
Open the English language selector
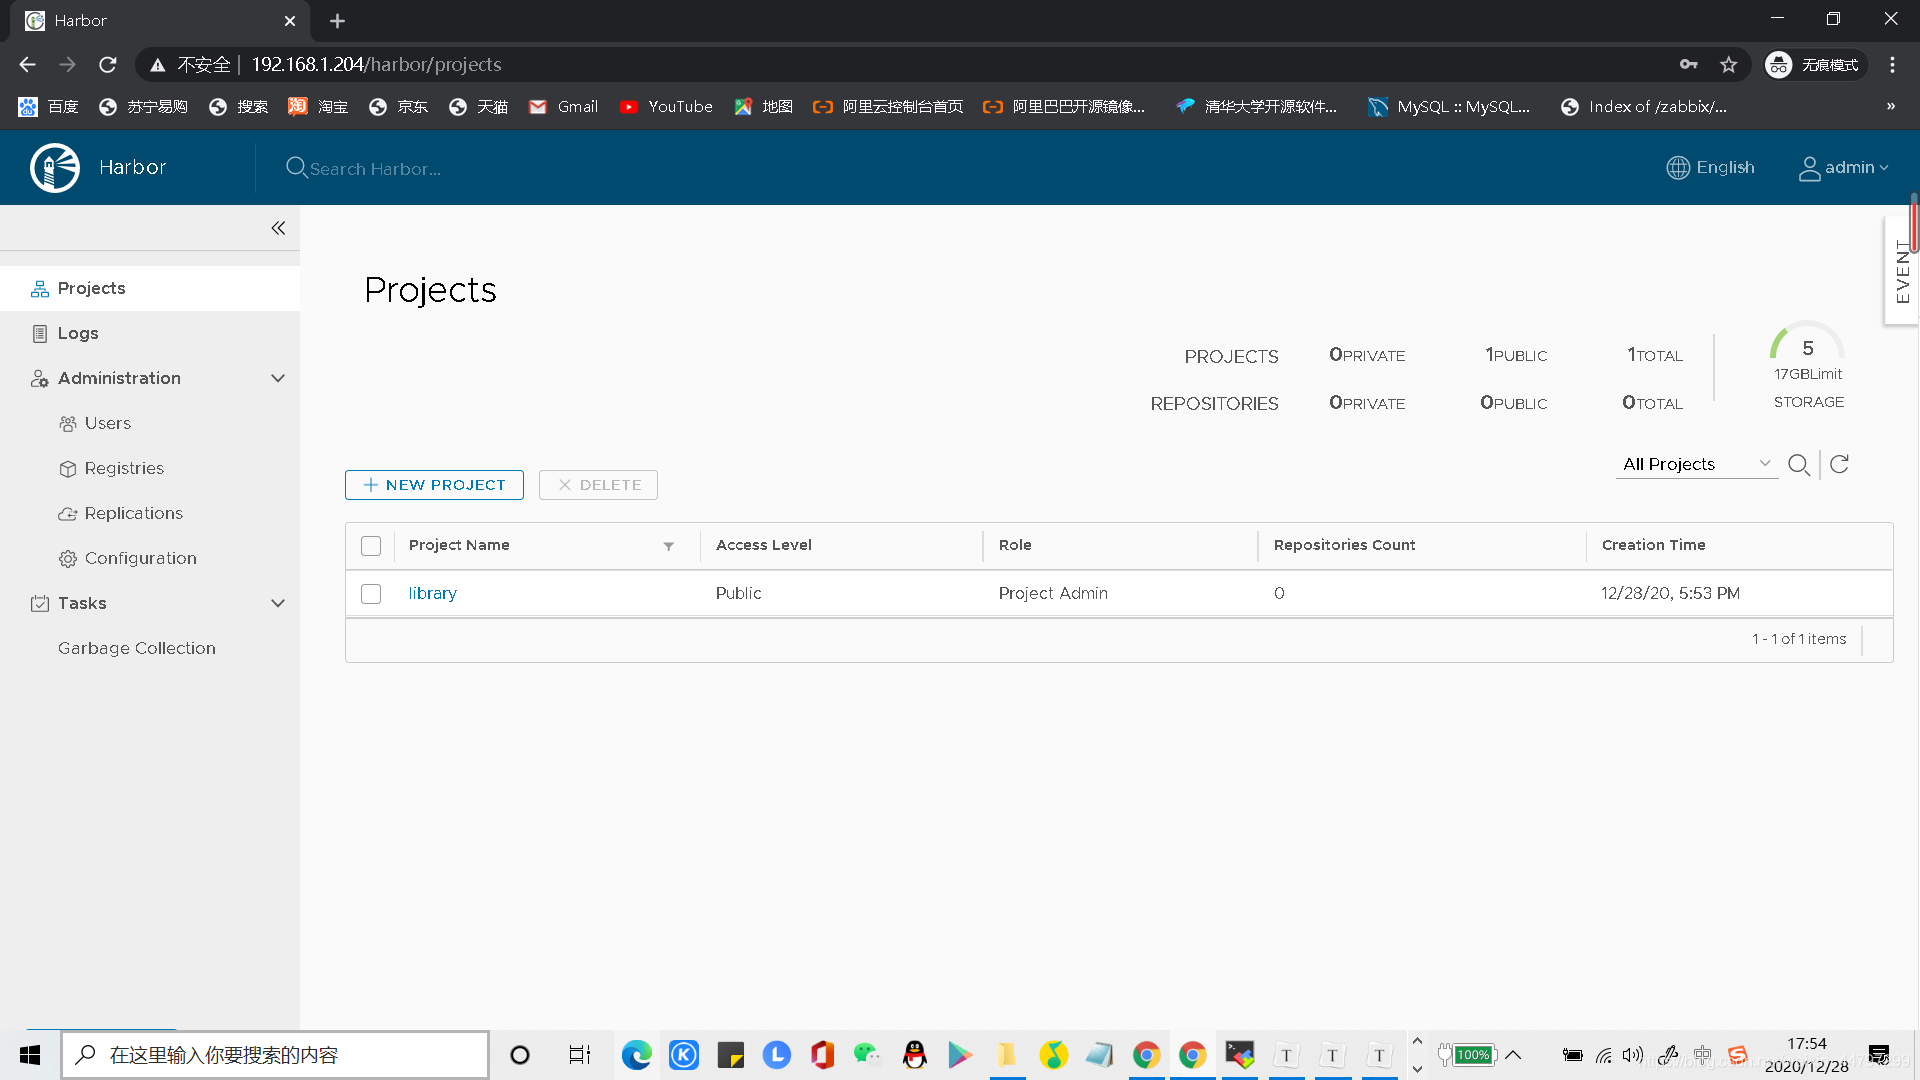click(1711, 168)
